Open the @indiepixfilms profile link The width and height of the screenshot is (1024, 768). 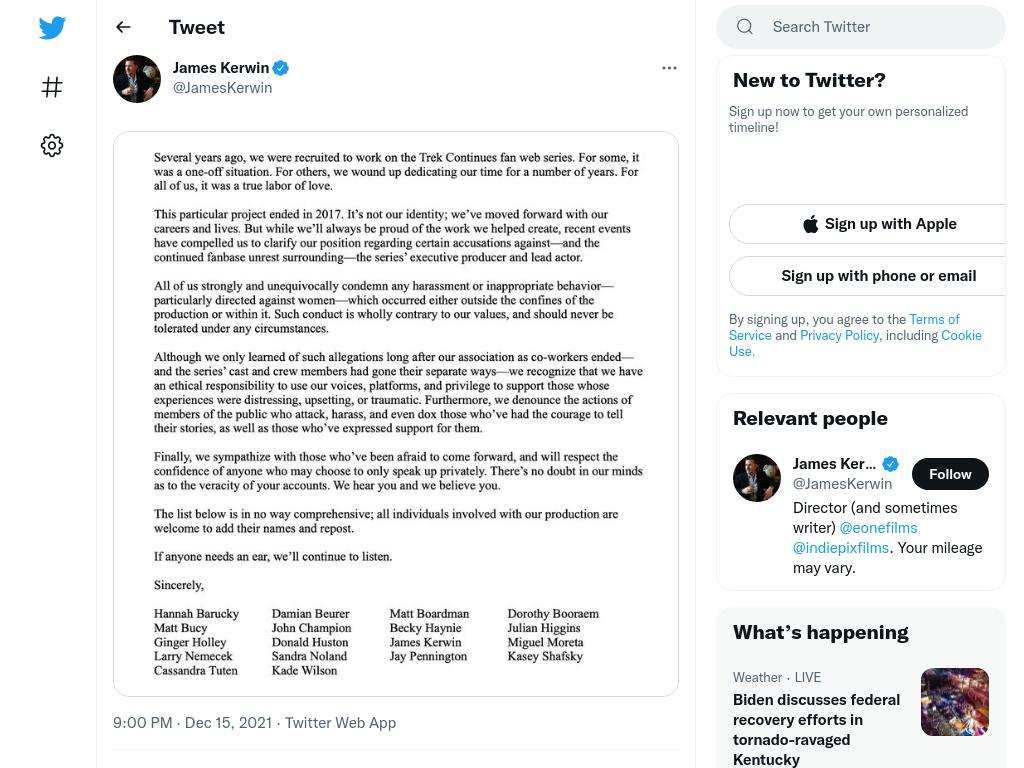coord(840,548)
